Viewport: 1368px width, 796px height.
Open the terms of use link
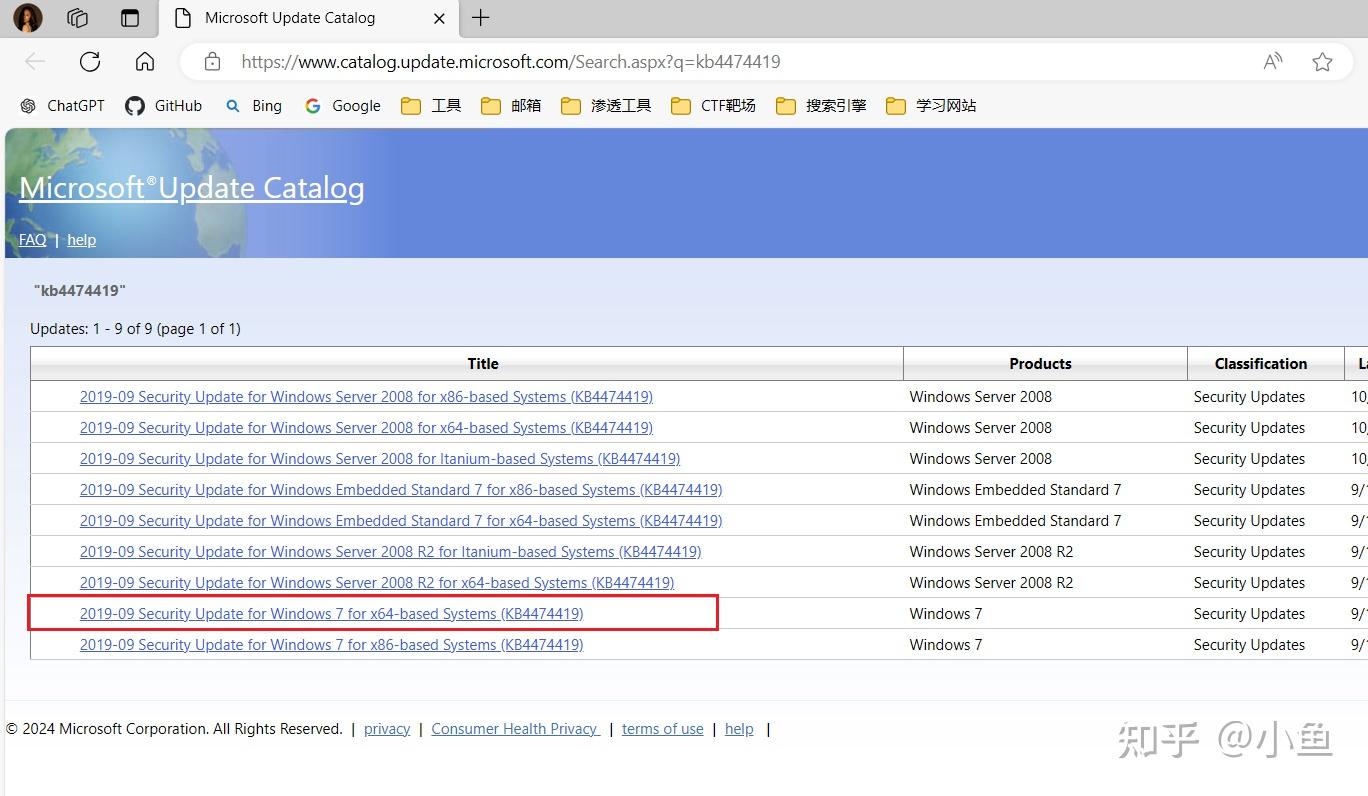point(662,728)
